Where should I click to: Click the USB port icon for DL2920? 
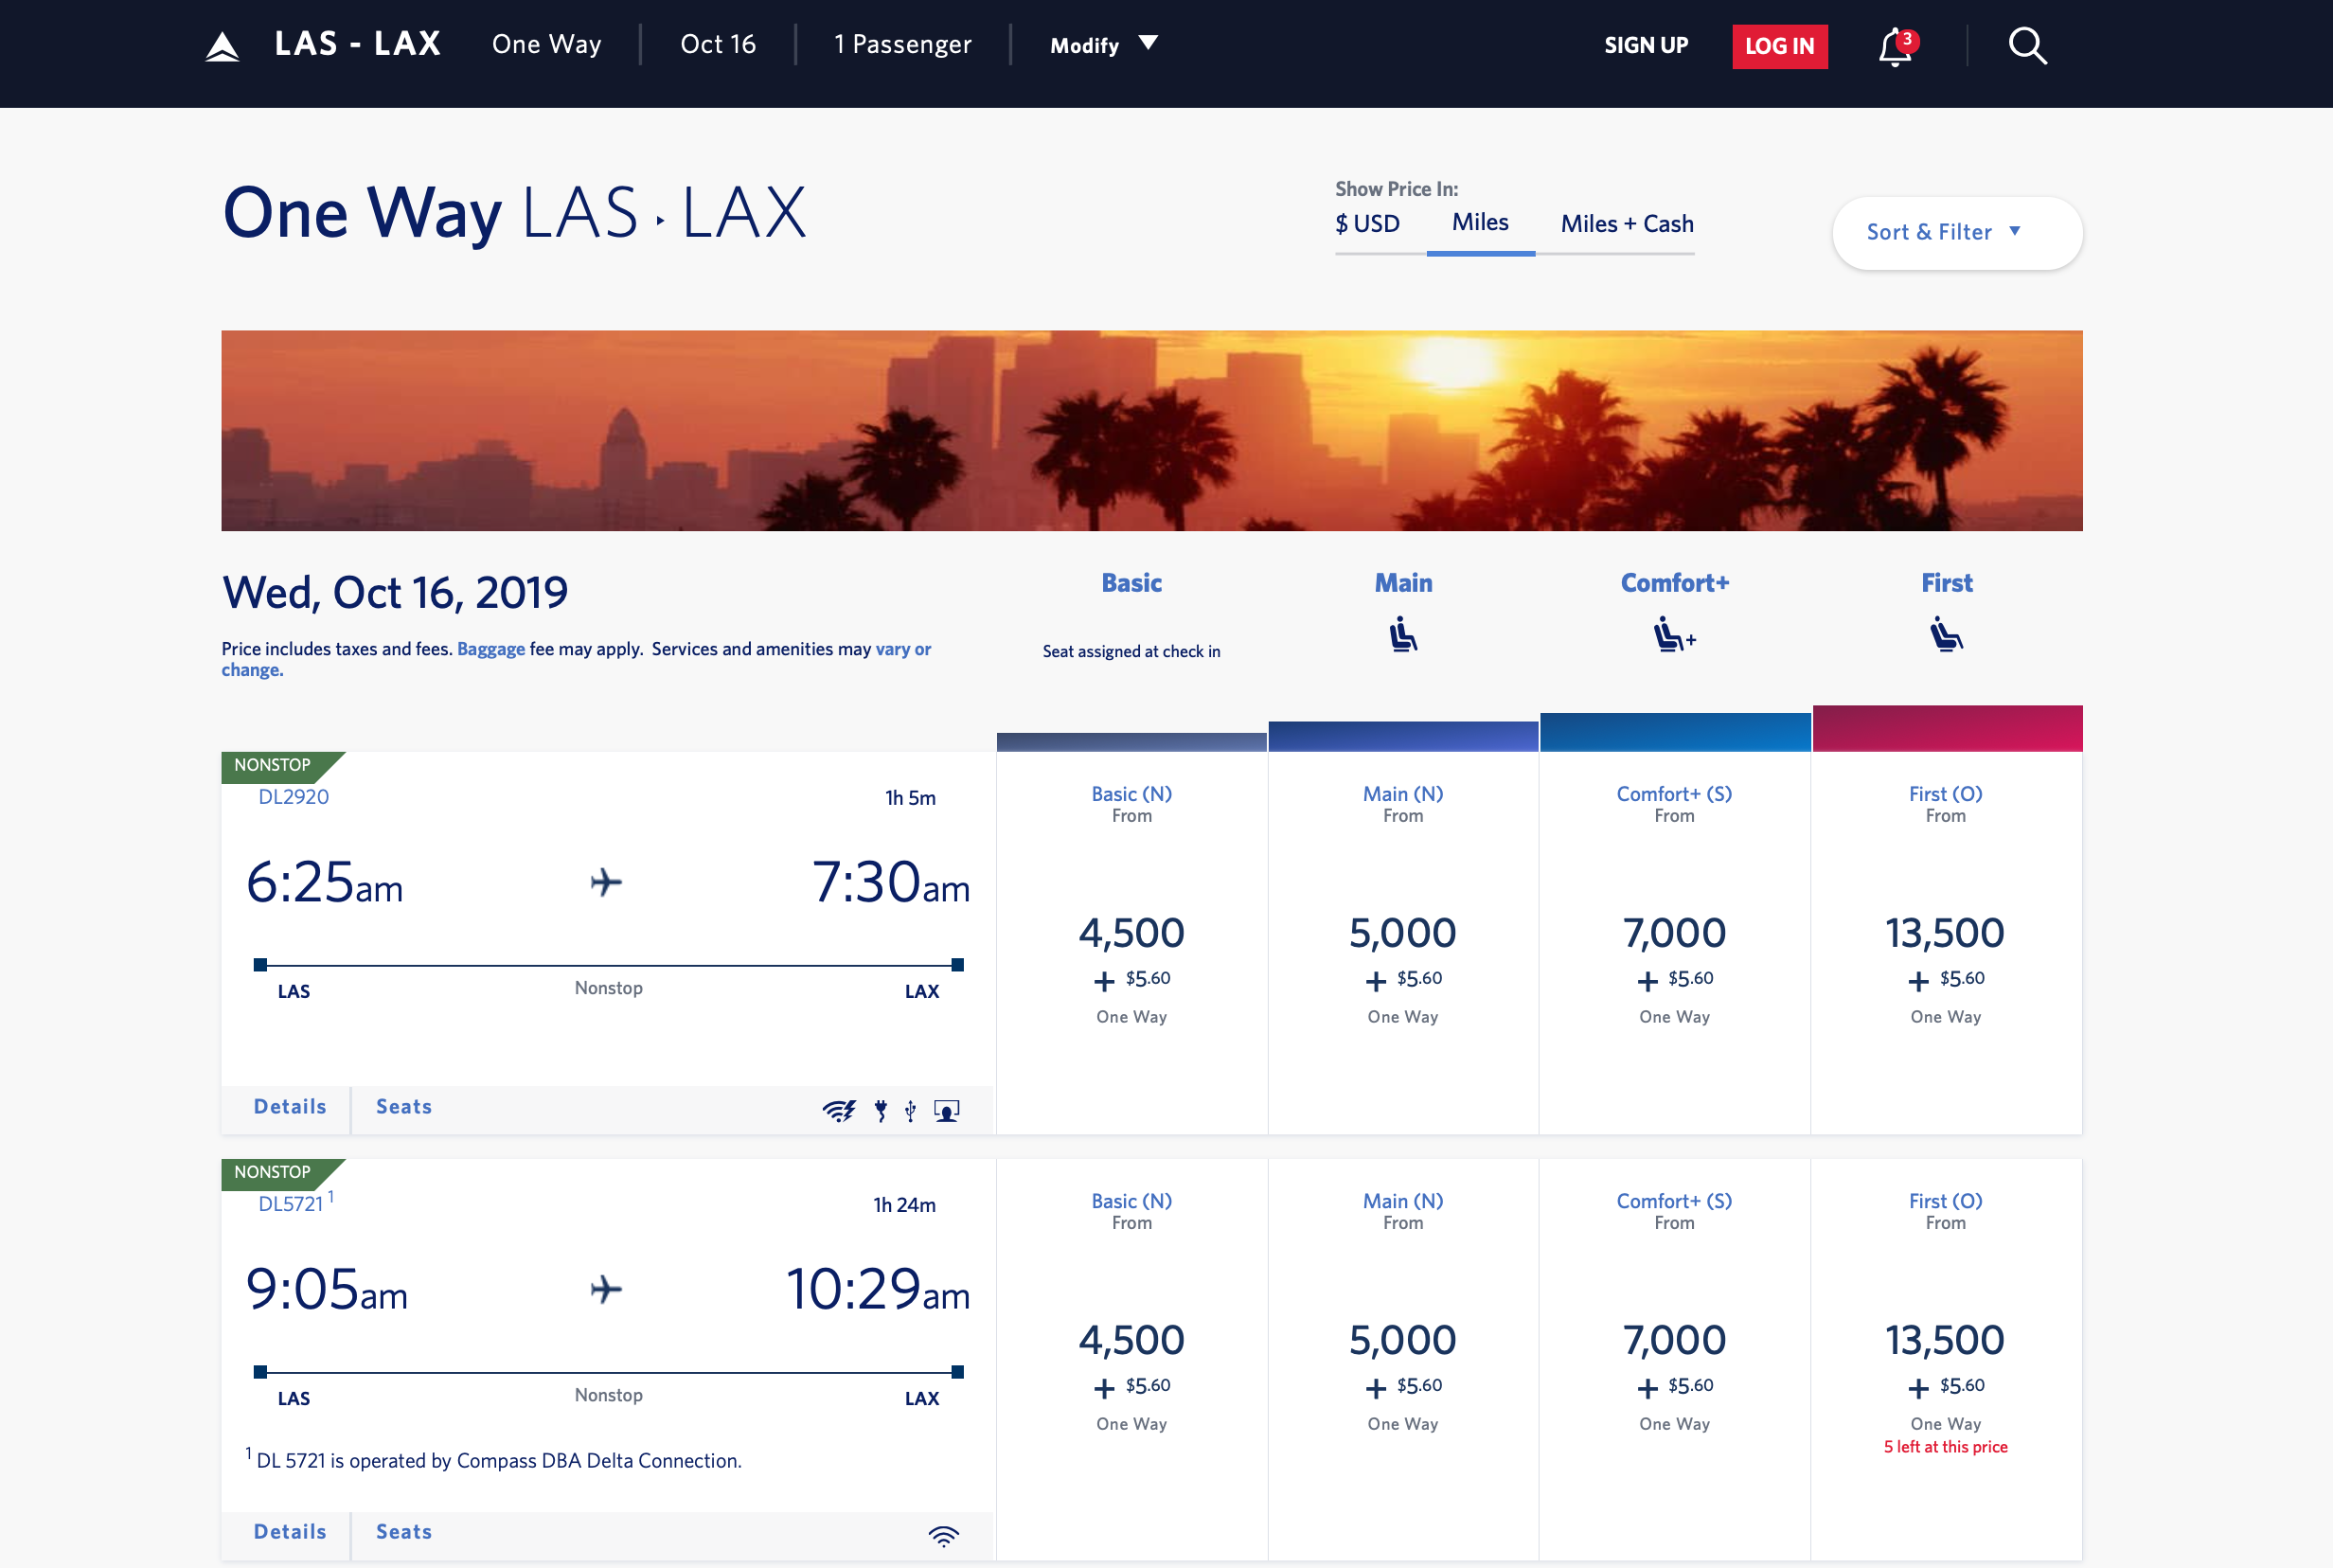[x=910, y=1110]
